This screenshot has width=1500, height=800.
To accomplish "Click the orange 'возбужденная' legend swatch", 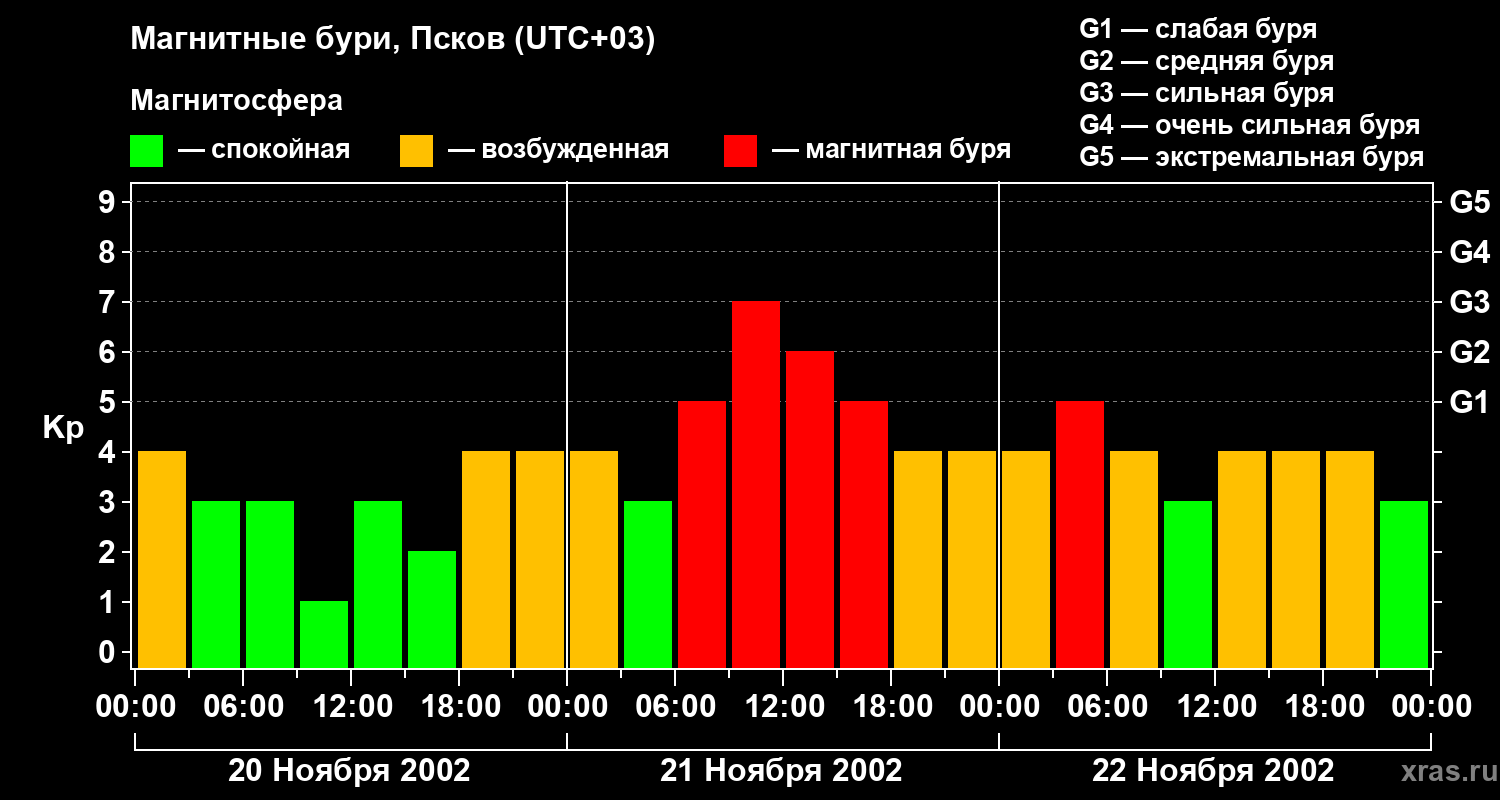I will (x=416, y=151).
